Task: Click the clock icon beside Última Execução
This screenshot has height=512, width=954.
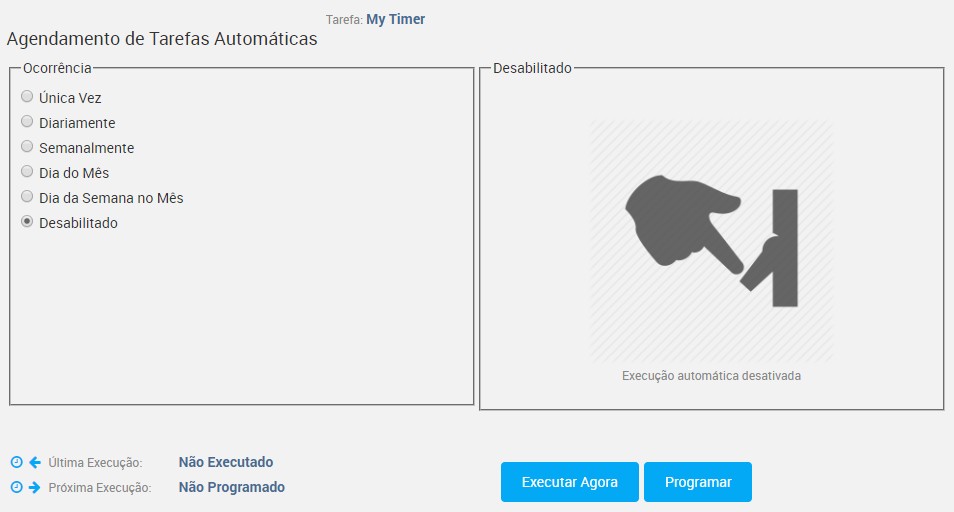Action: pyautogui.click(x=16, y=462)
